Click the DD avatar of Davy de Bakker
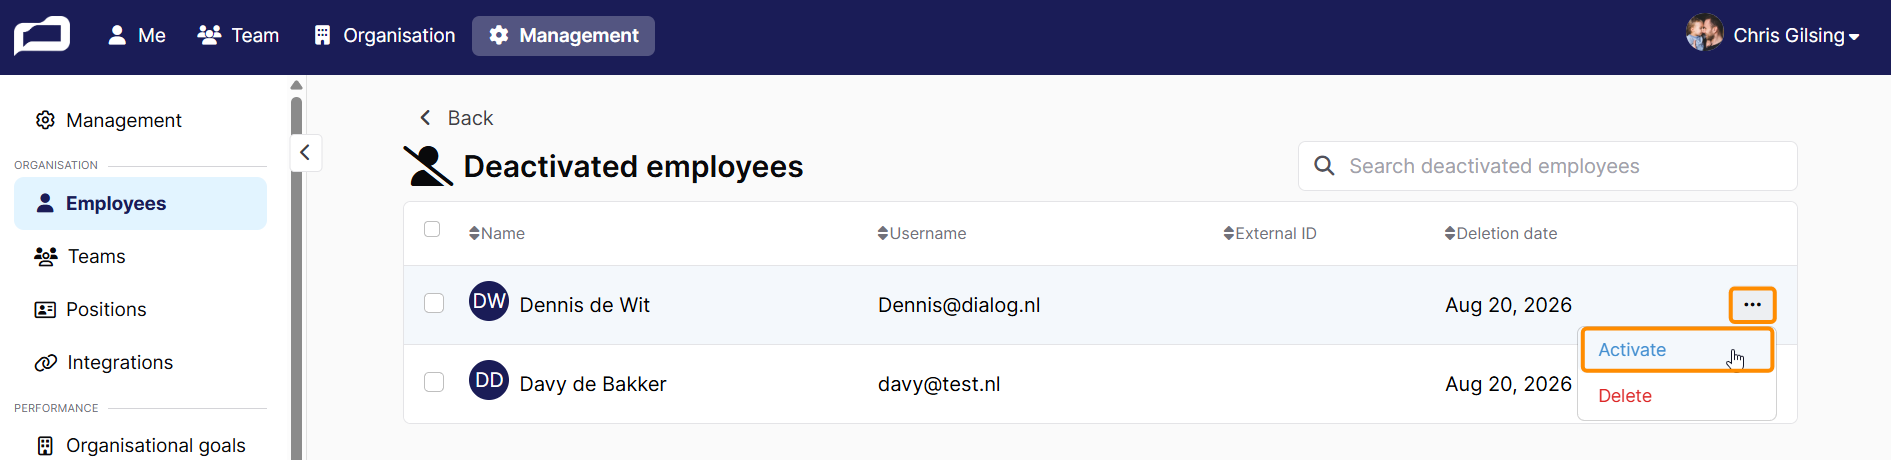The width and height of the screenshot is (1891, 460). pos(489,380)
